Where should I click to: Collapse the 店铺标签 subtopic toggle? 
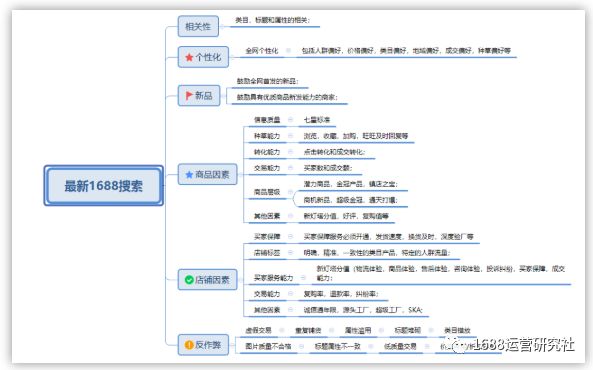(290, 252)
